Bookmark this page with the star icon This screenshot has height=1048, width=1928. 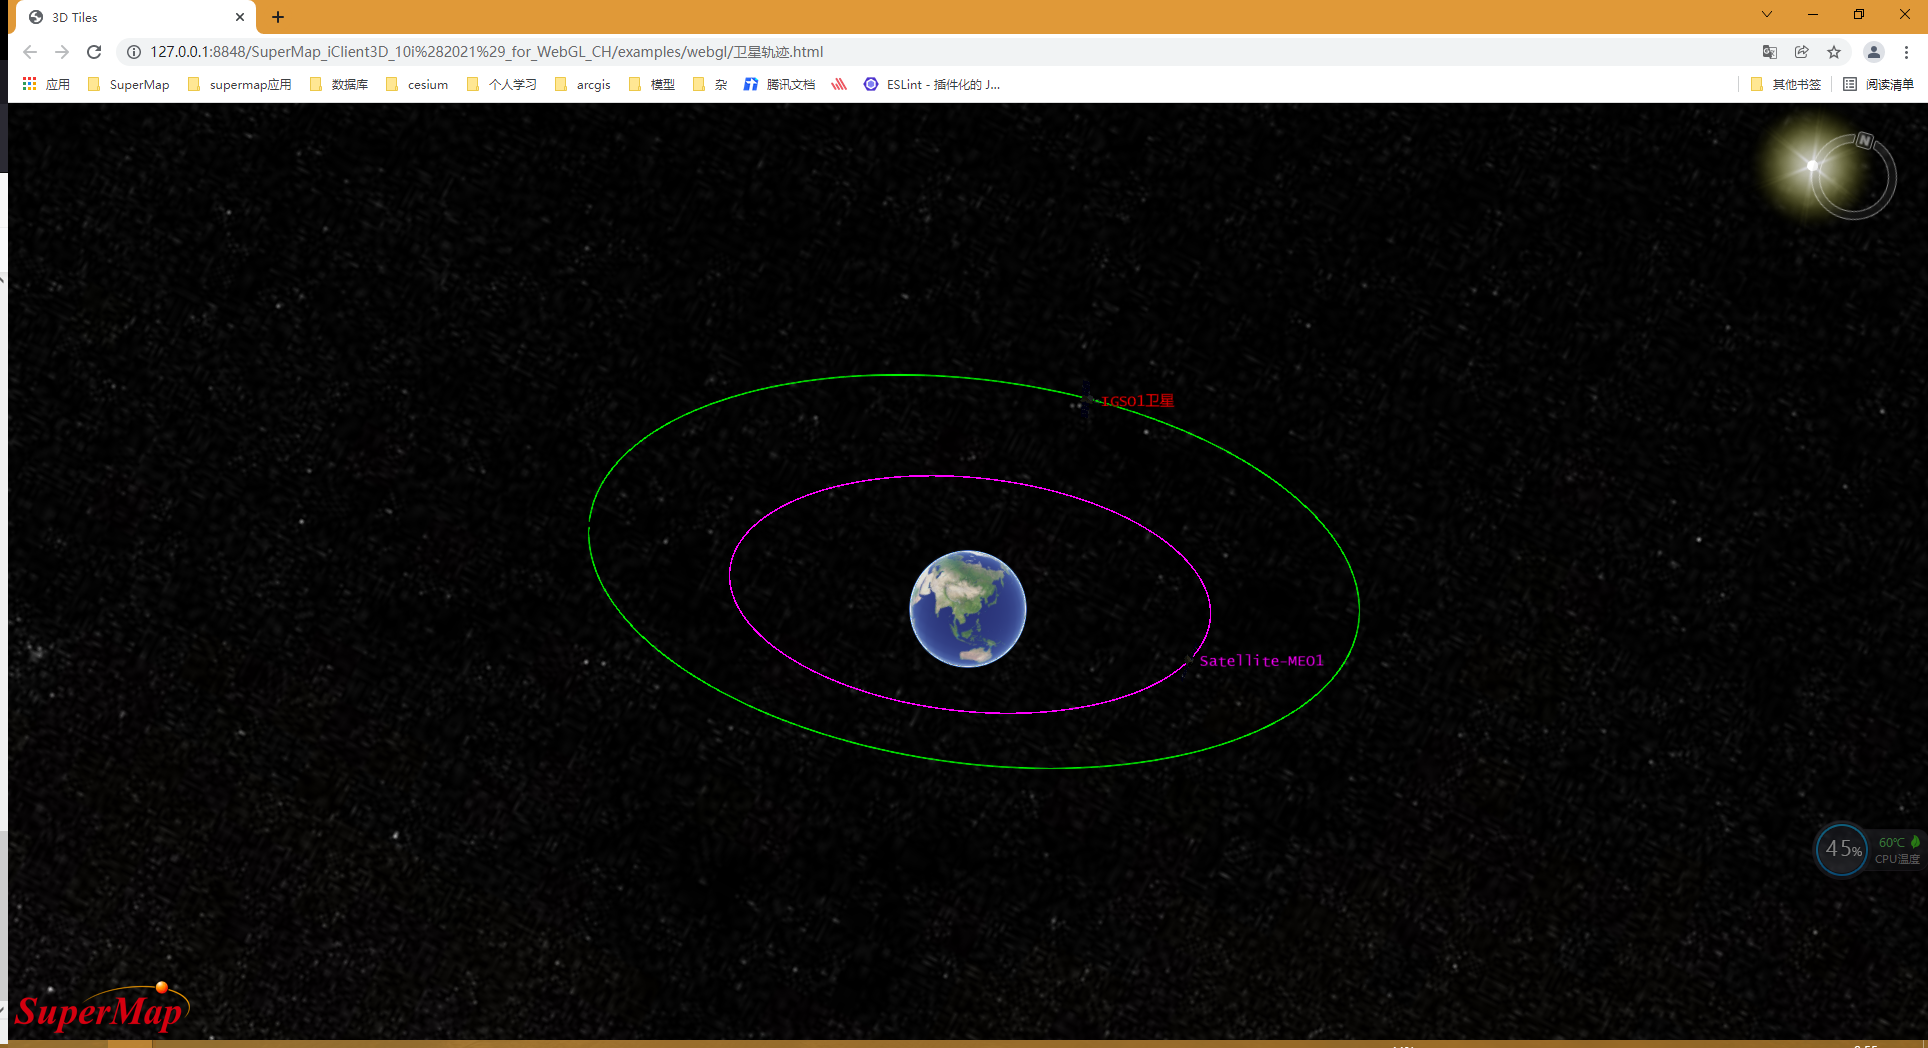click(x=1835, y=52)
